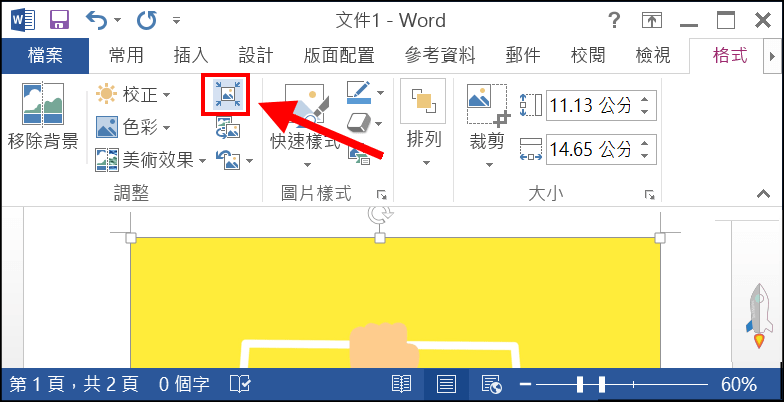Click the Compress Pictures icon
This screenshot has width=784, height=402.
point(228,94)
